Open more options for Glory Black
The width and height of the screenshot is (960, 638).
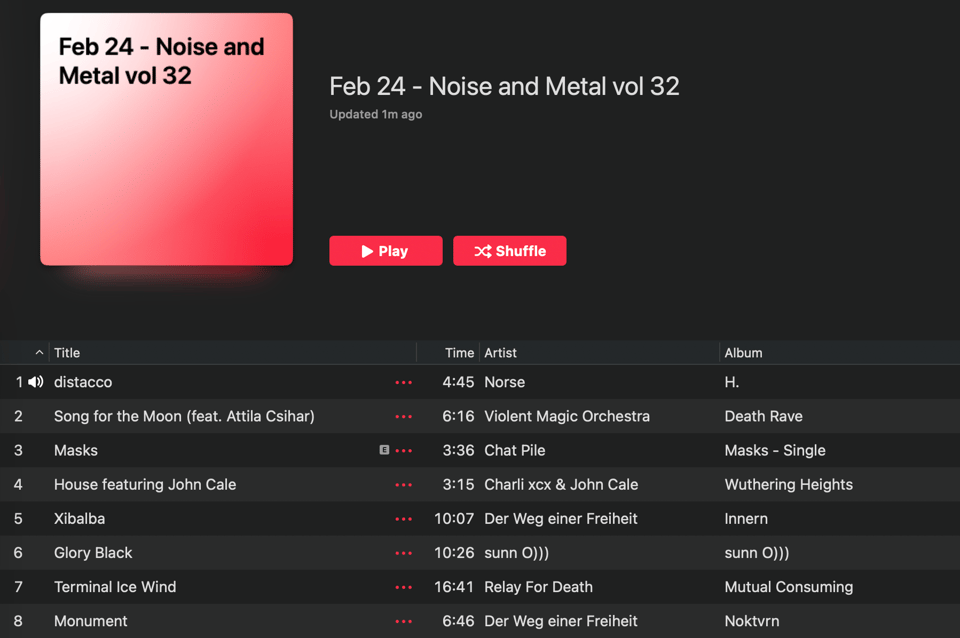pos(403,553)
